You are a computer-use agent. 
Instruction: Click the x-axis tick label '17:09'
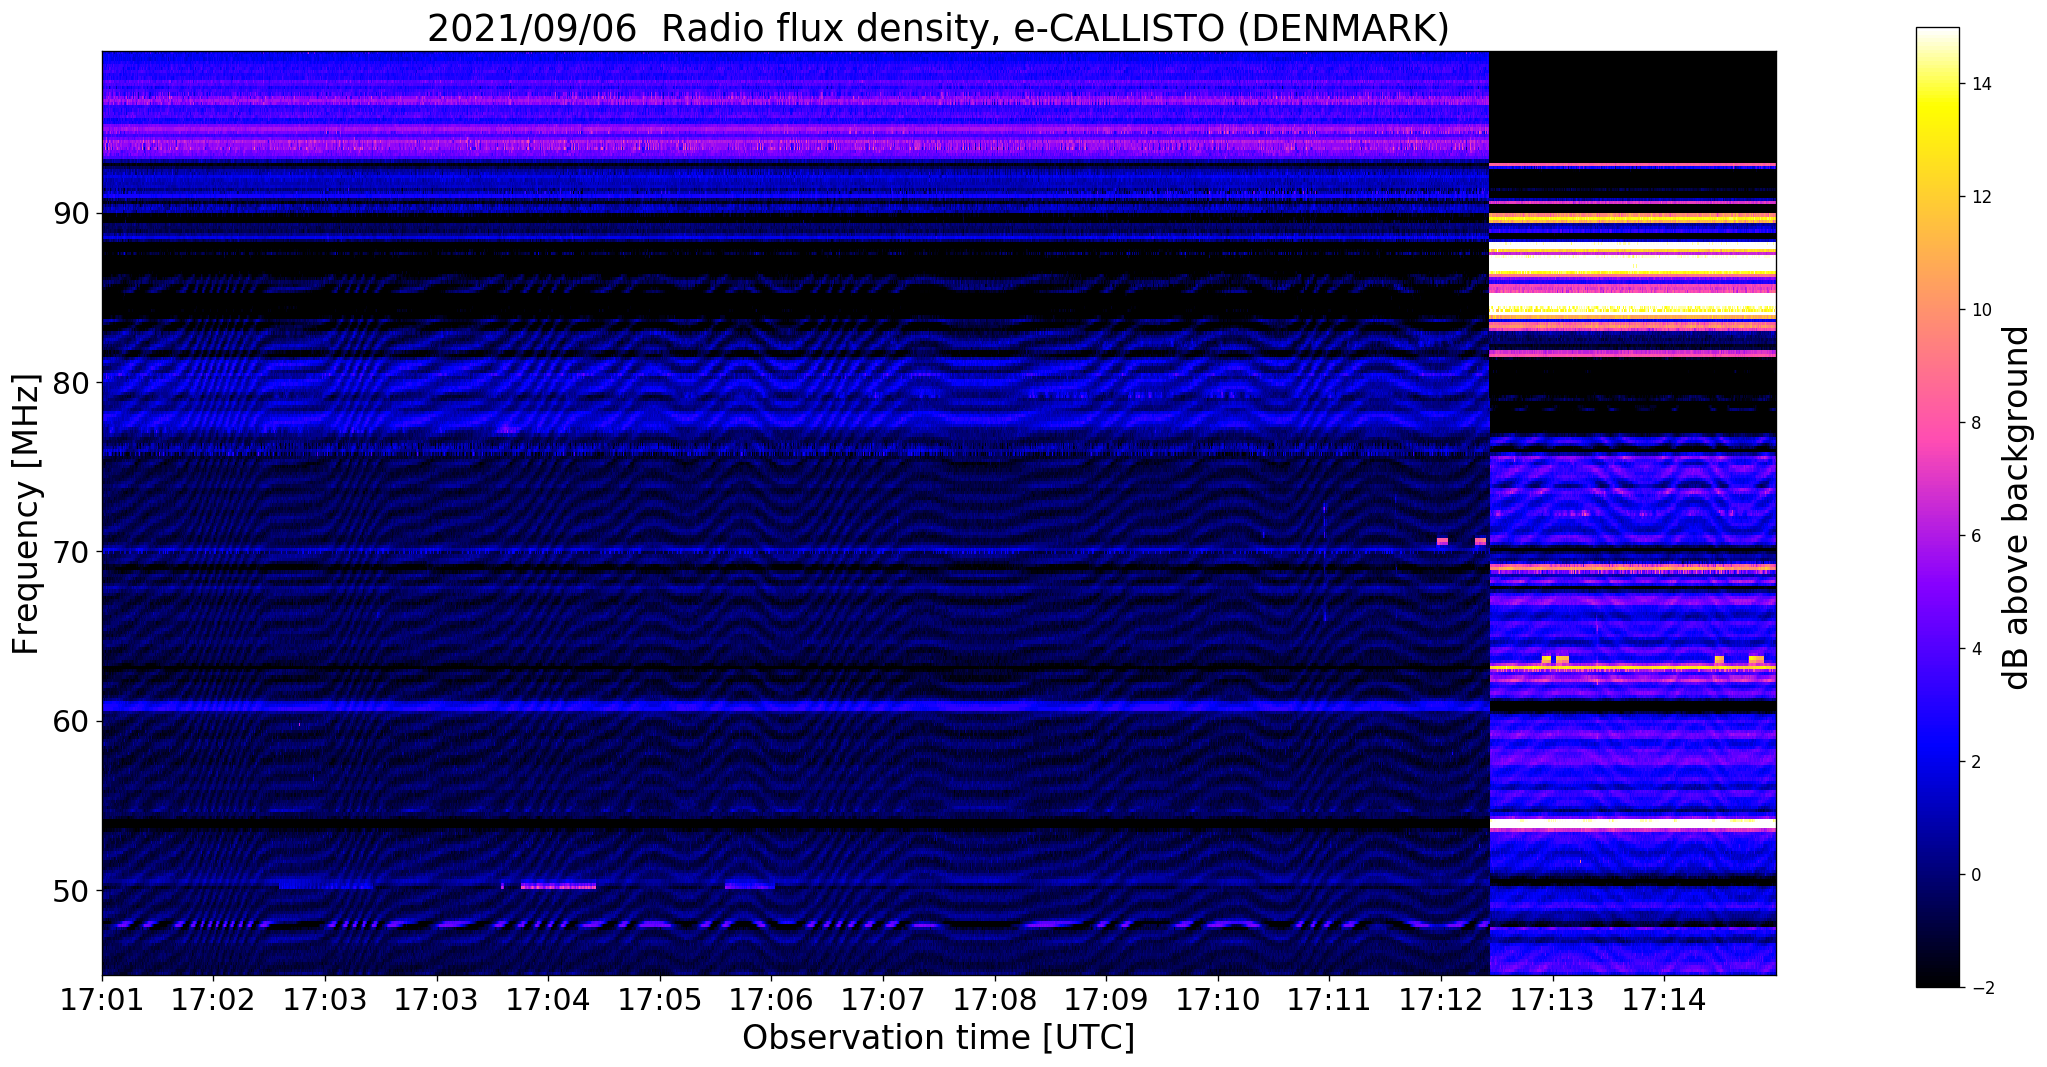pyautogui.click(x=1106, y=1001)
